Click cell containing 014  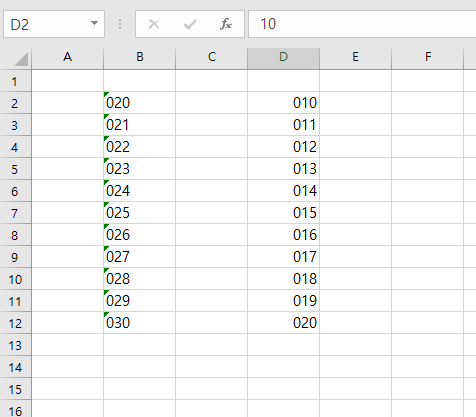click(x=284, y=191)
